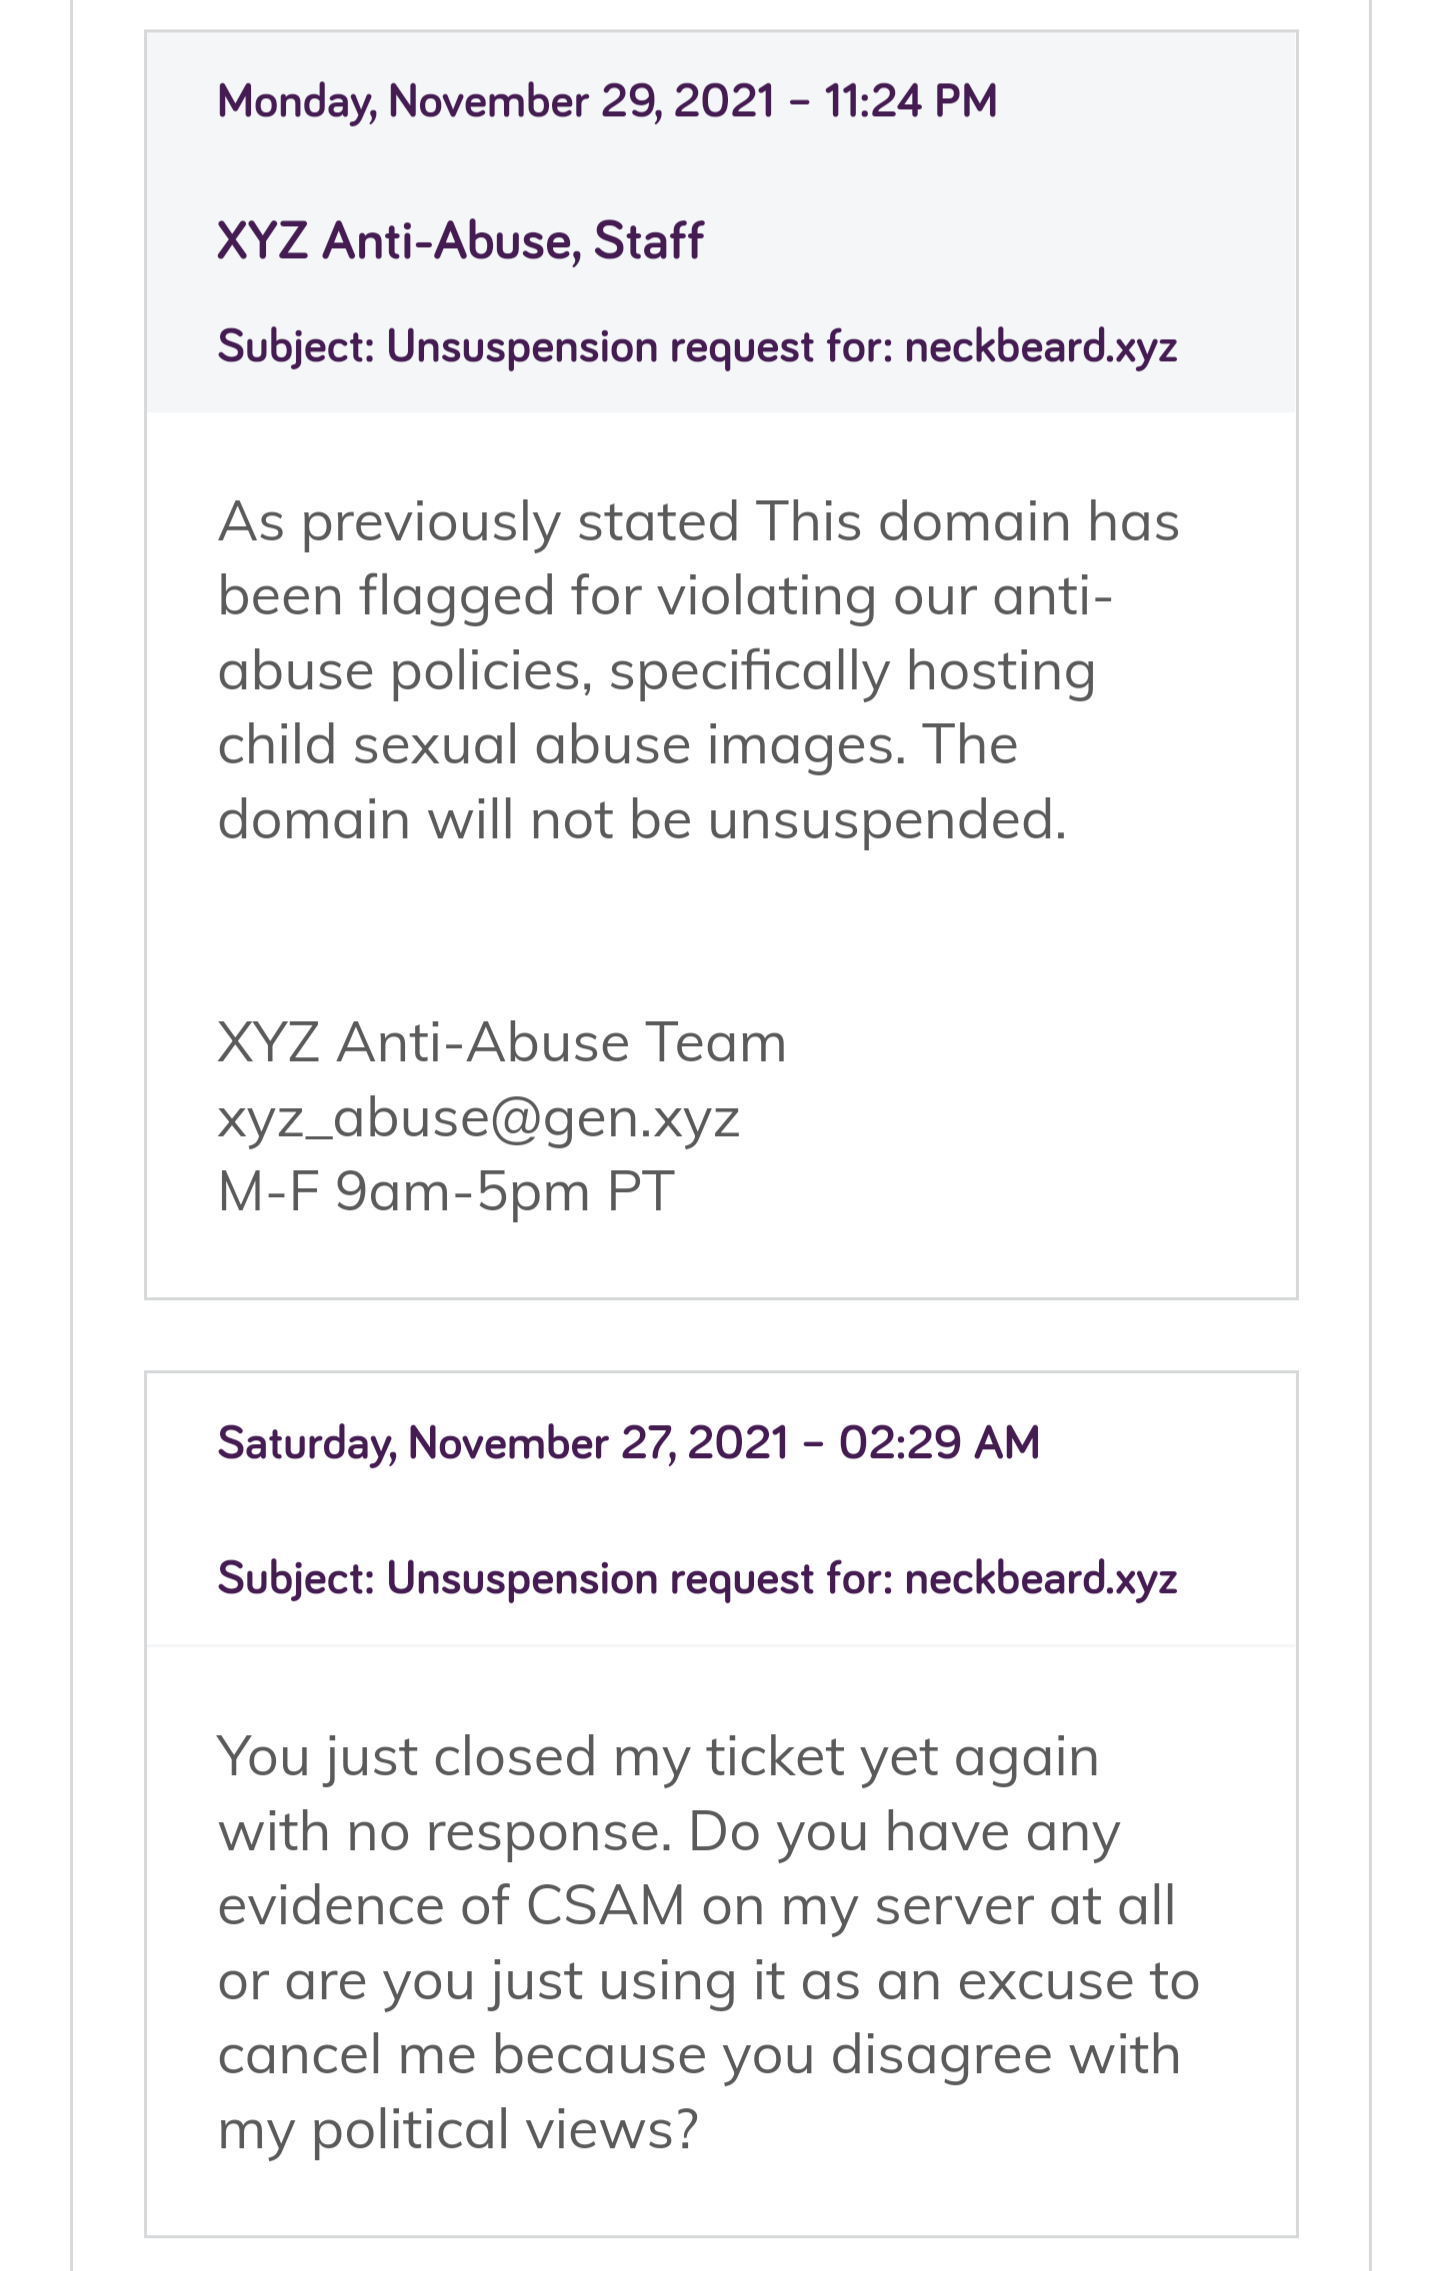Select the XYZ Anti-Abuse Team signature line

coord(502,1042)
